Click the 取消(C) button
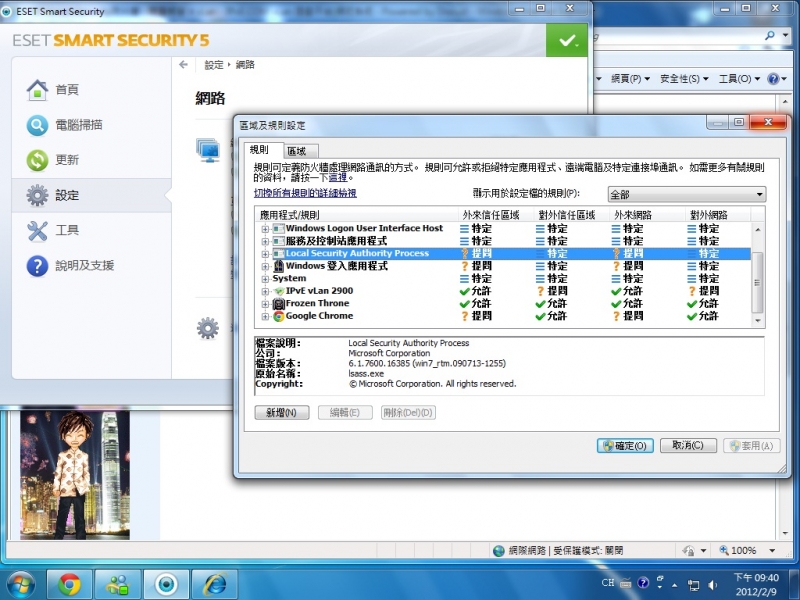The height and width of the screenshot is (600, 800). [688, 445]
